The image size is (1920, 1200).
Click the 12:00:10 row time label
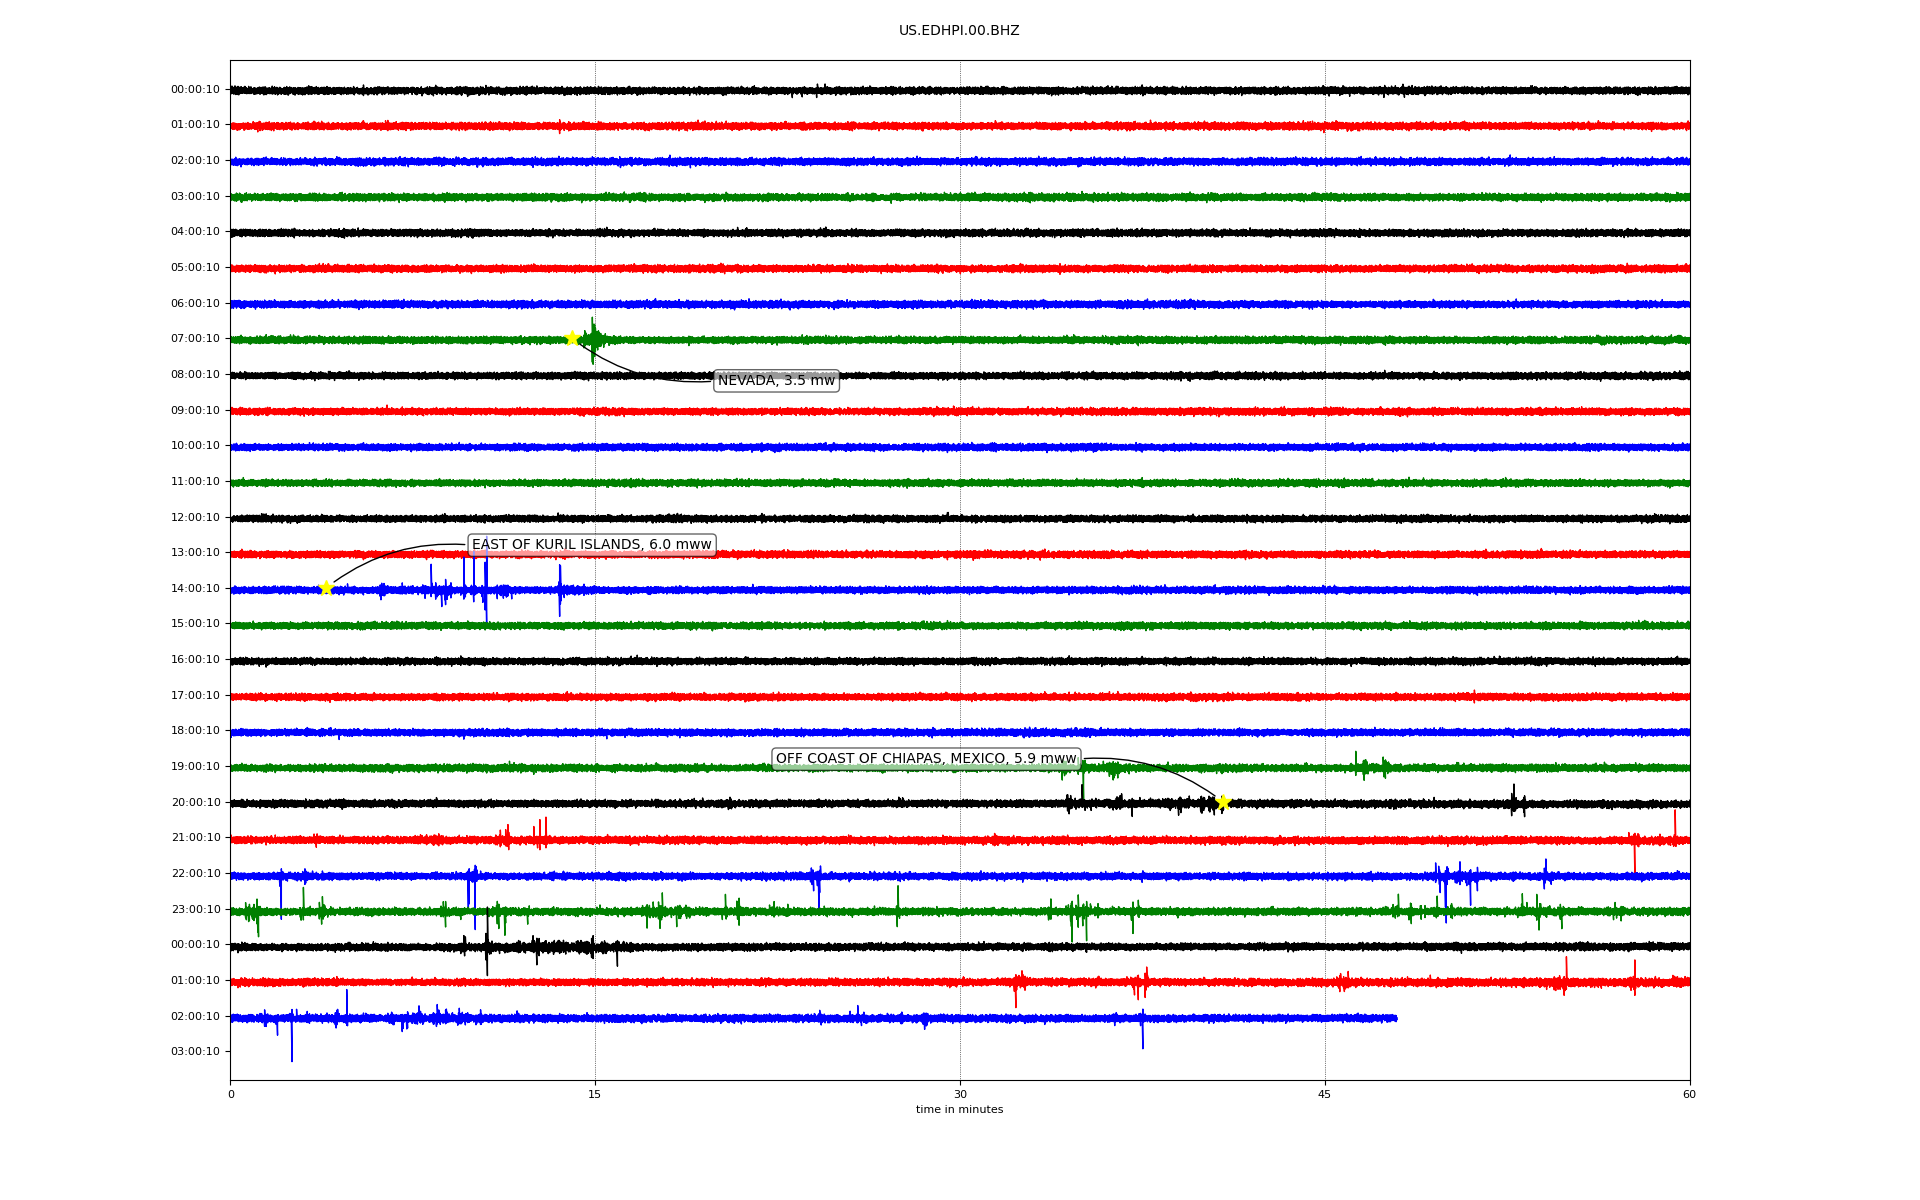tap(195, 518)
